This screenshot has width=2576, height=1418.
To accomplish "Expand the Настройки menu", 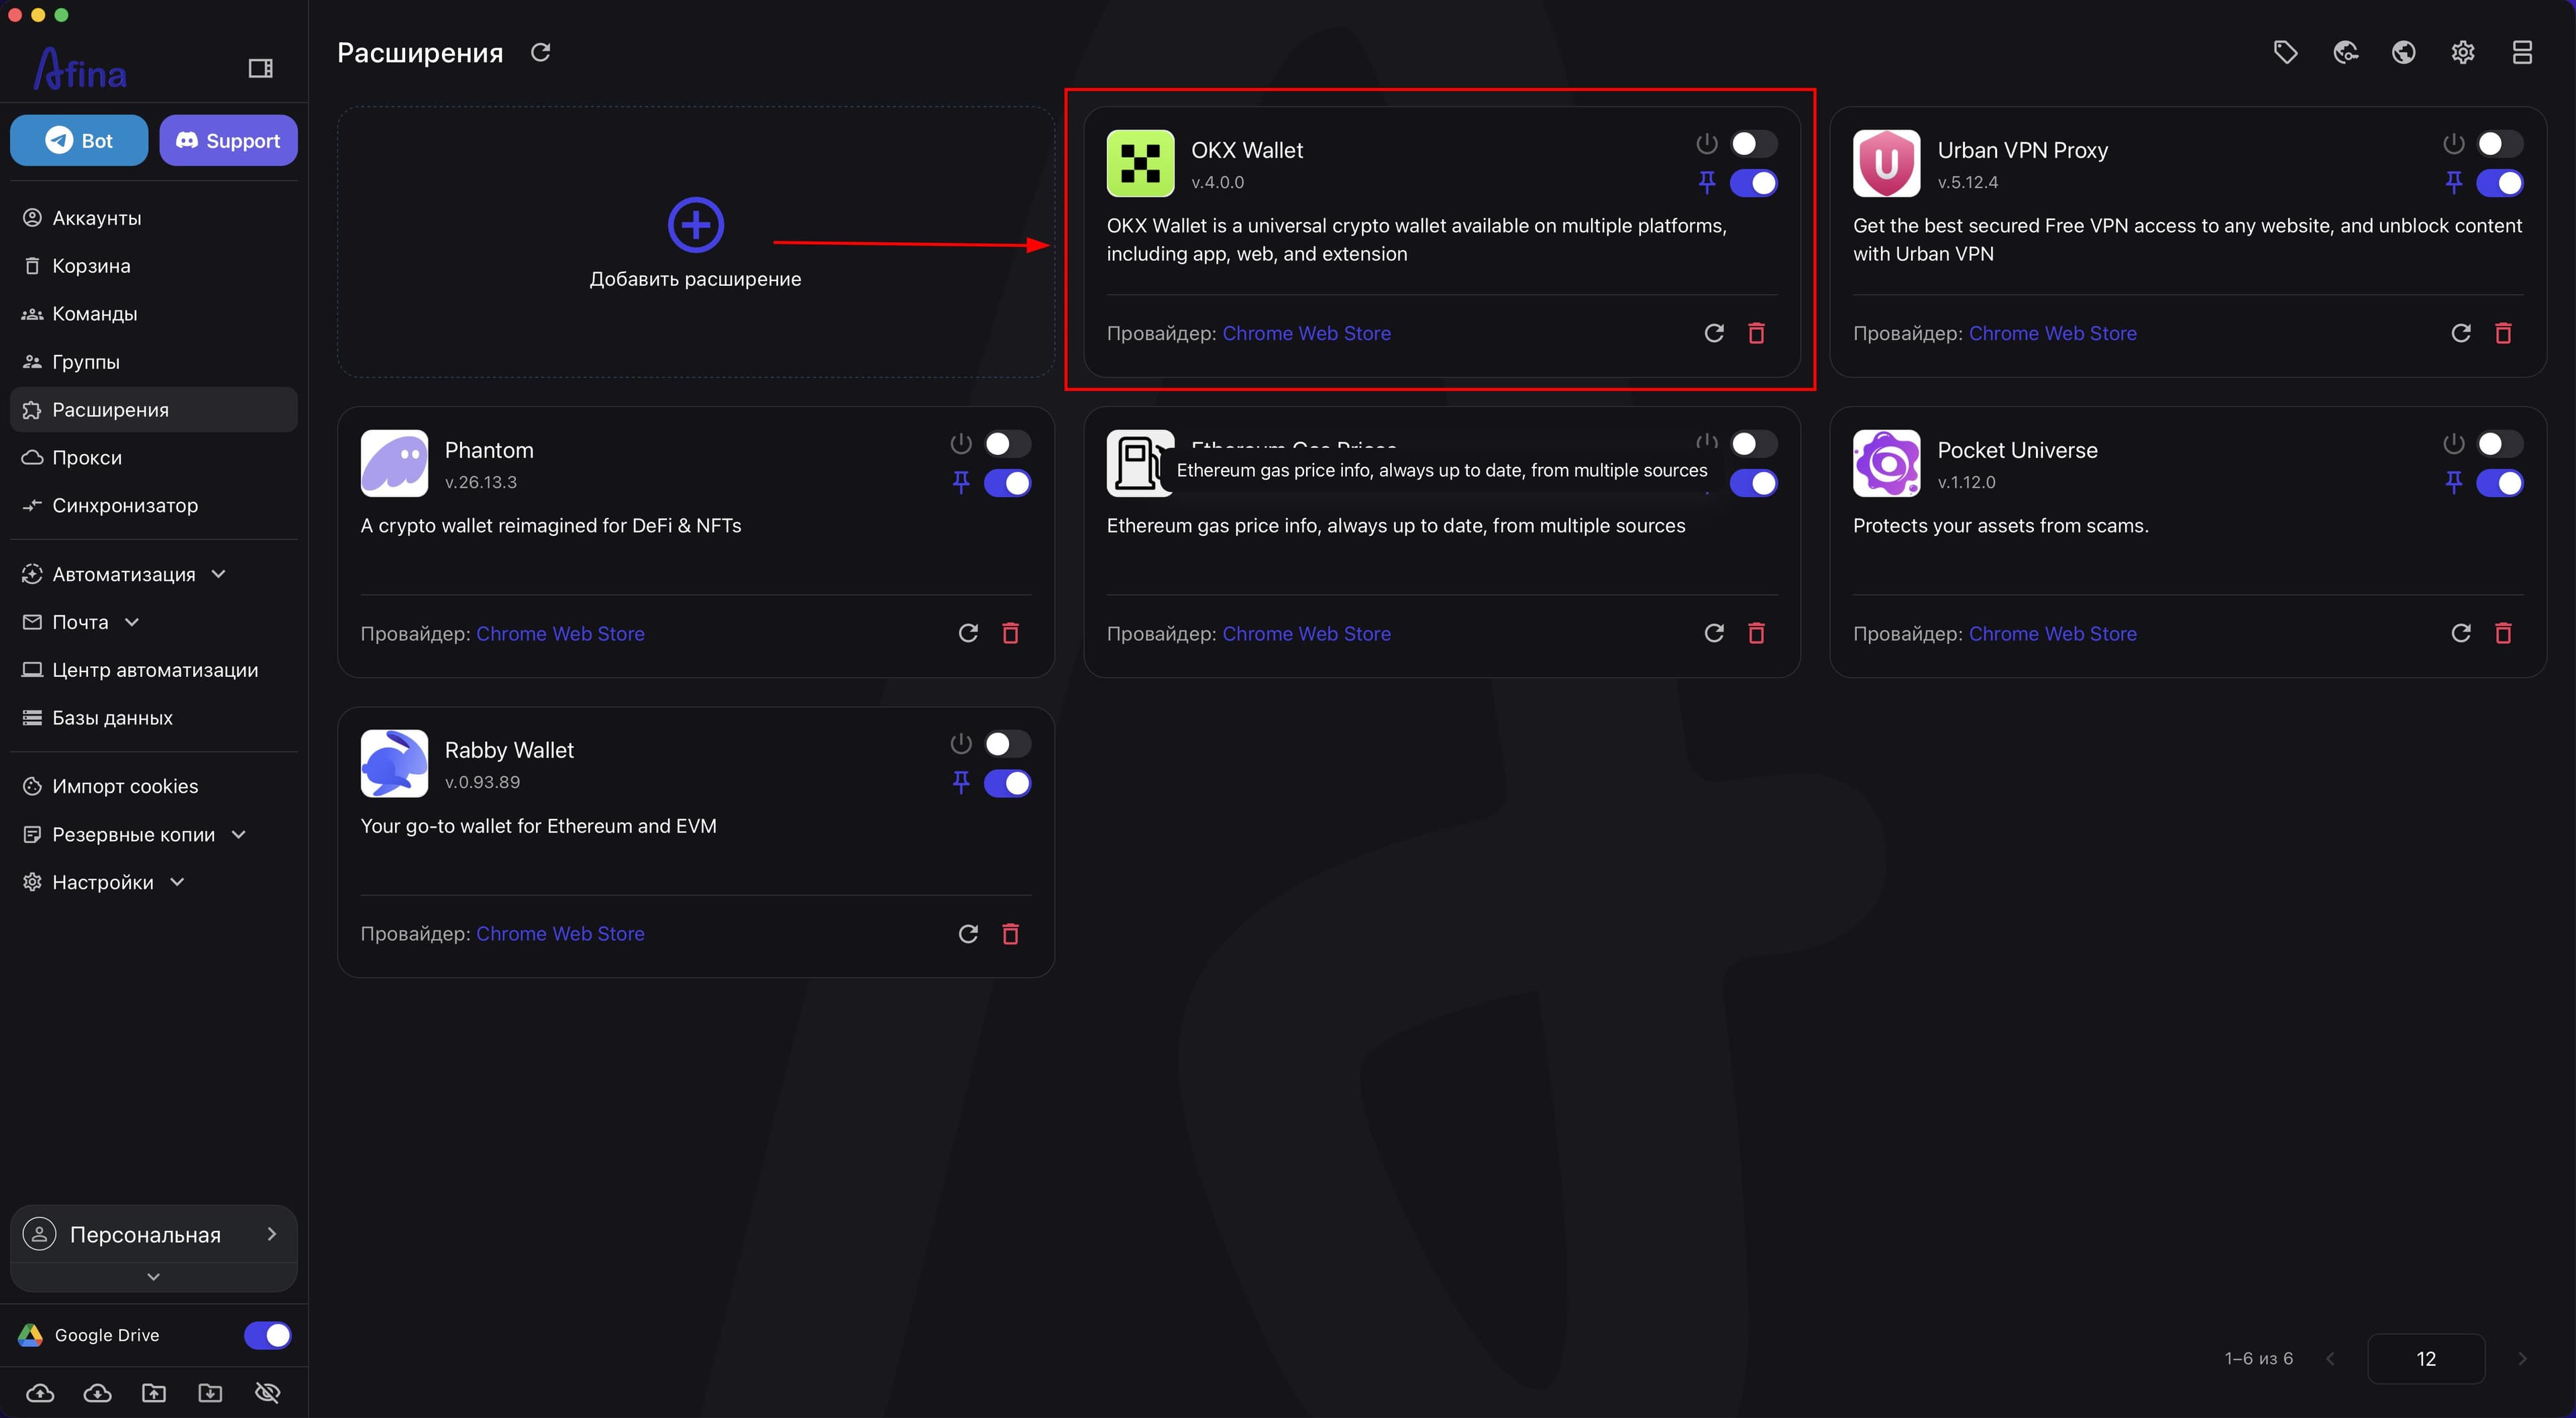I will click(x=154, y=882).
